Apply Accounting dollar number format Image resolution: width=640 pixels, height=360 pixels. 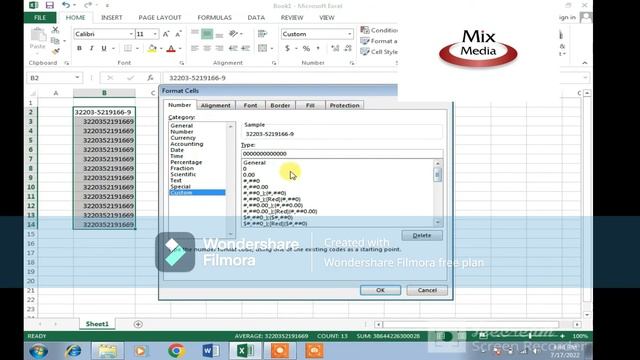tap(287, 49)
